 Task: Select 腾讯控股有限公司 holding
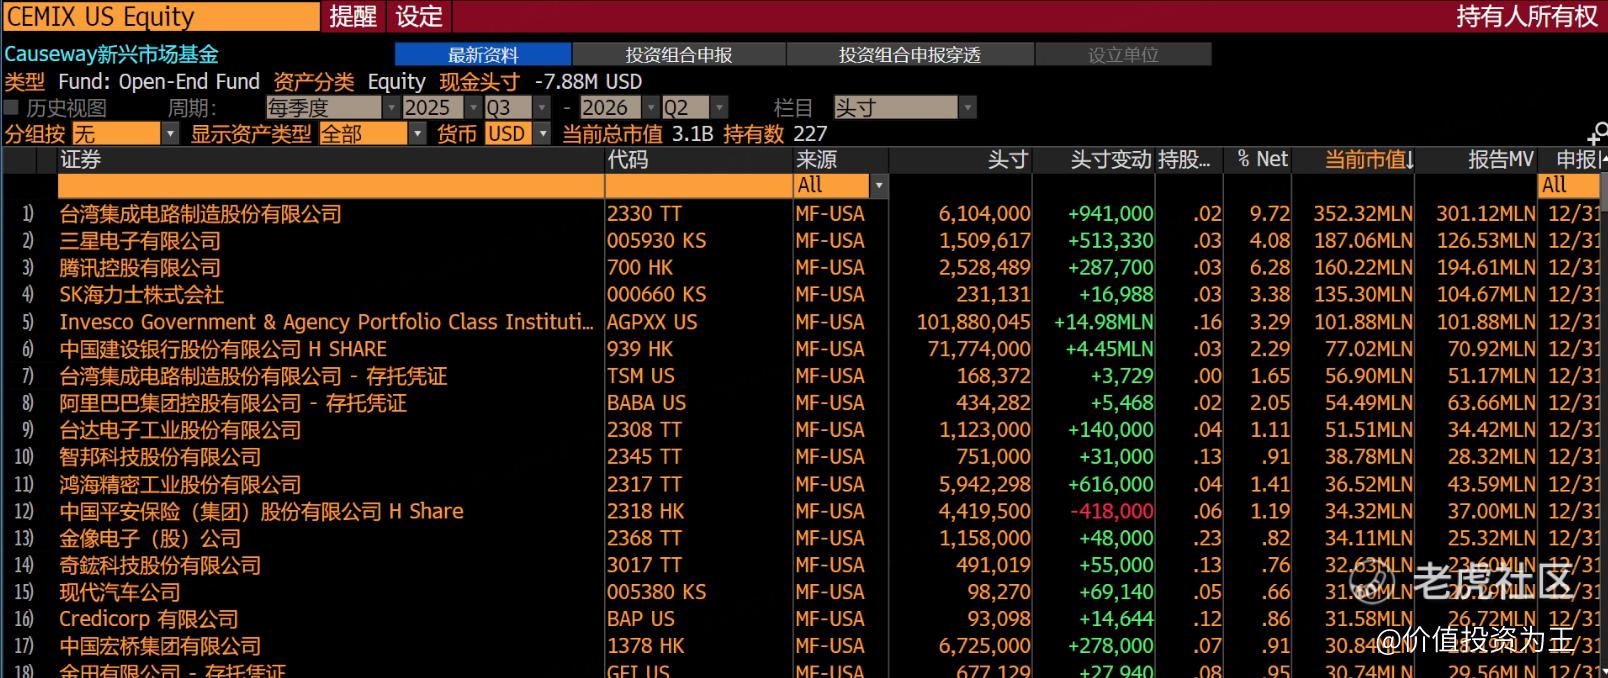140,267
